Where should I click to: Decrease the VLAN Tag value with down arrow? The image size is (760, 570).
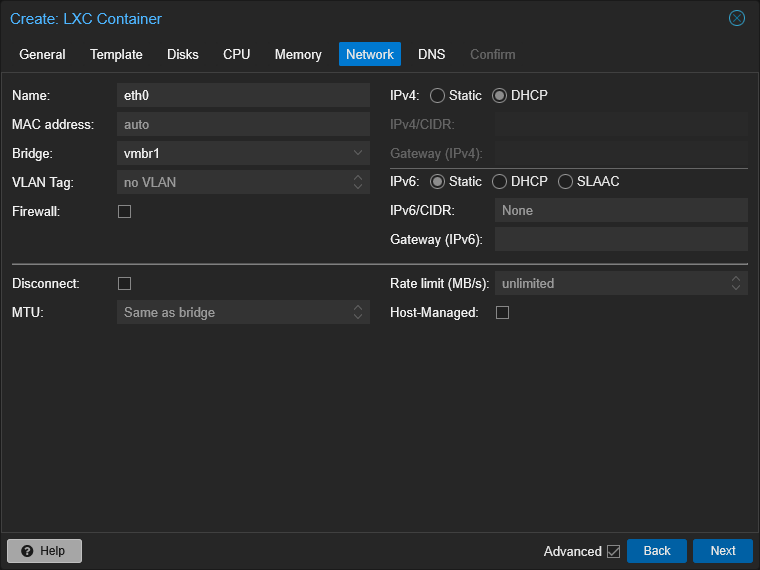[x=358, y=187]
